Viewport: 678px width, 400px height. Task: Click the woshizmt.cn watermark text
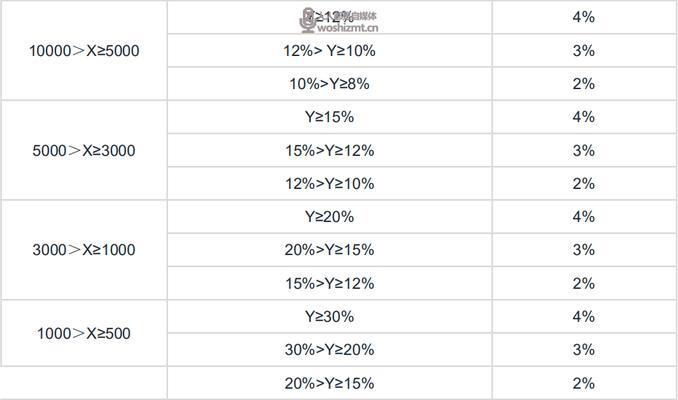pyautogui.click(x=348, y=28)
